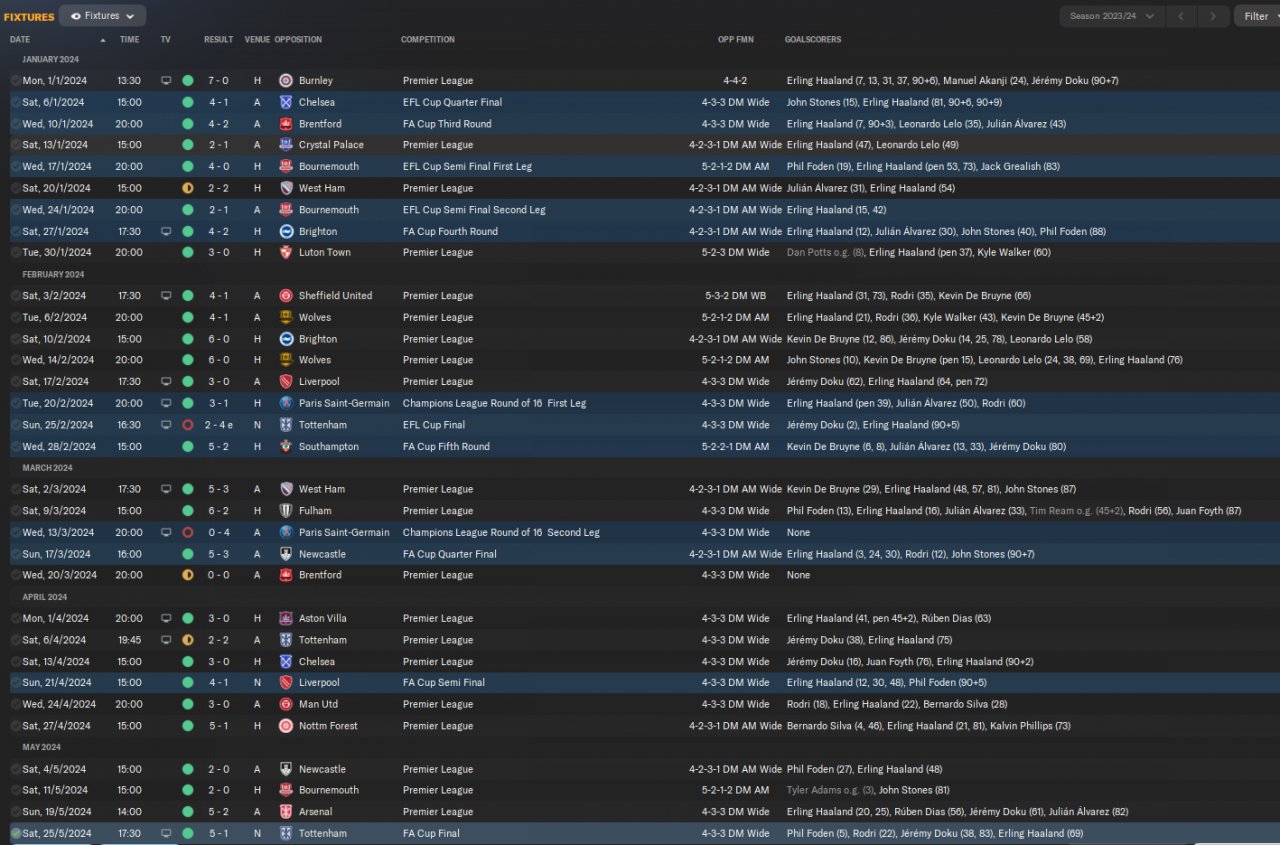Click the Luton Town club badge
1280x845 pixels.
[x=286, y=253]
